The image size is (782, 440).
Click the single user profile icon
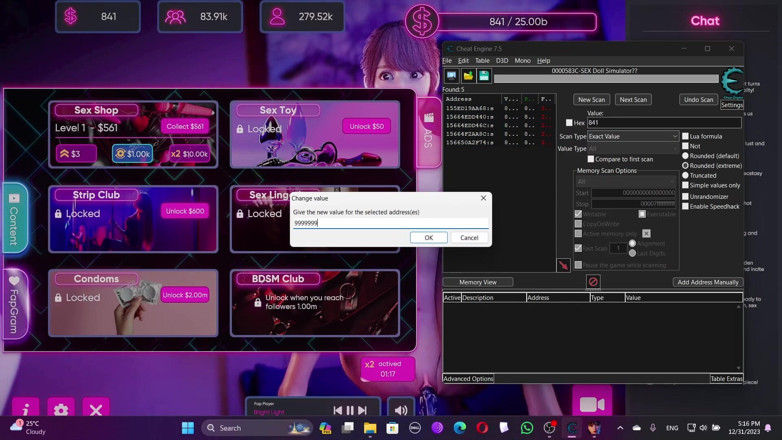[277, 17]
